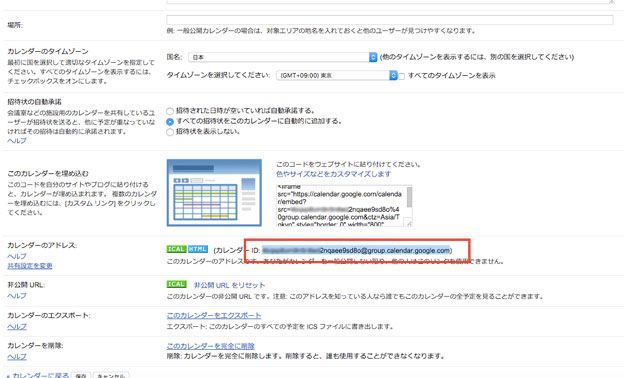Select 招待状を表示しない radio option

[170, 132]
